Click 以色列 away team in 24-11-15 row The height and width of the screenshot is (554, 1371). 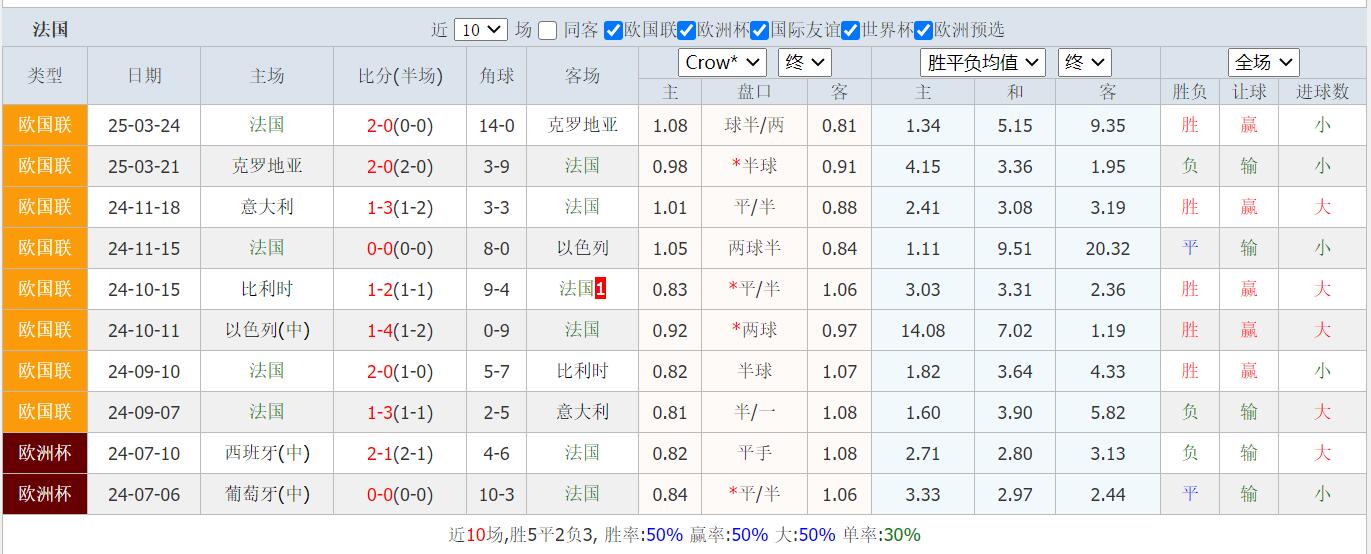click(x=582, y=248)
